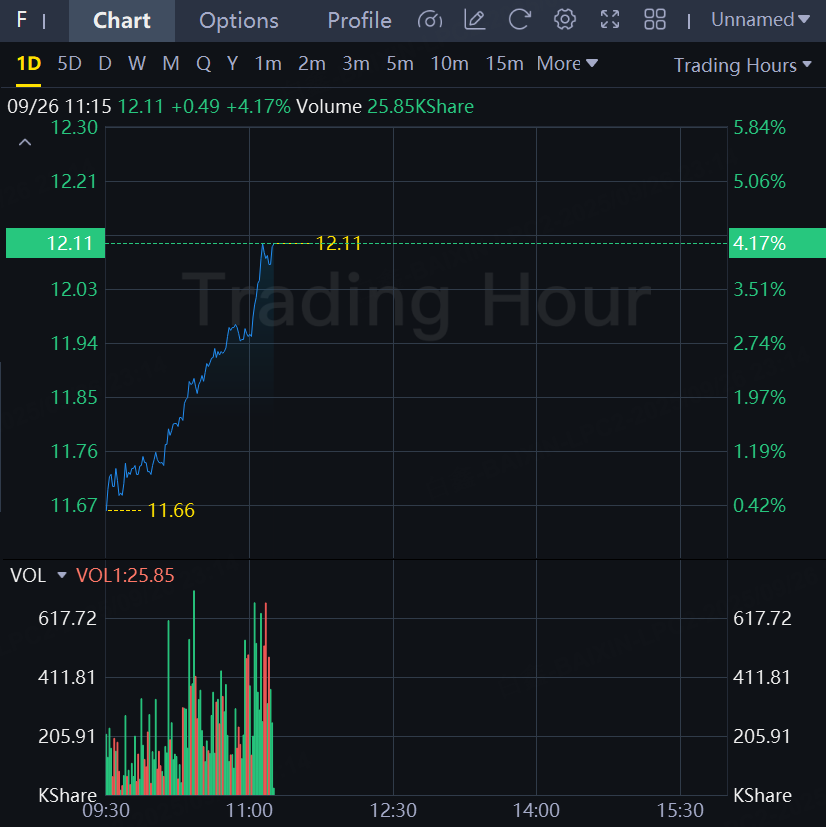Screen dimensions: 826x827
Task: Expand the More timeframes dropdown
Action: pyautogui.click(x=567, y=64)
